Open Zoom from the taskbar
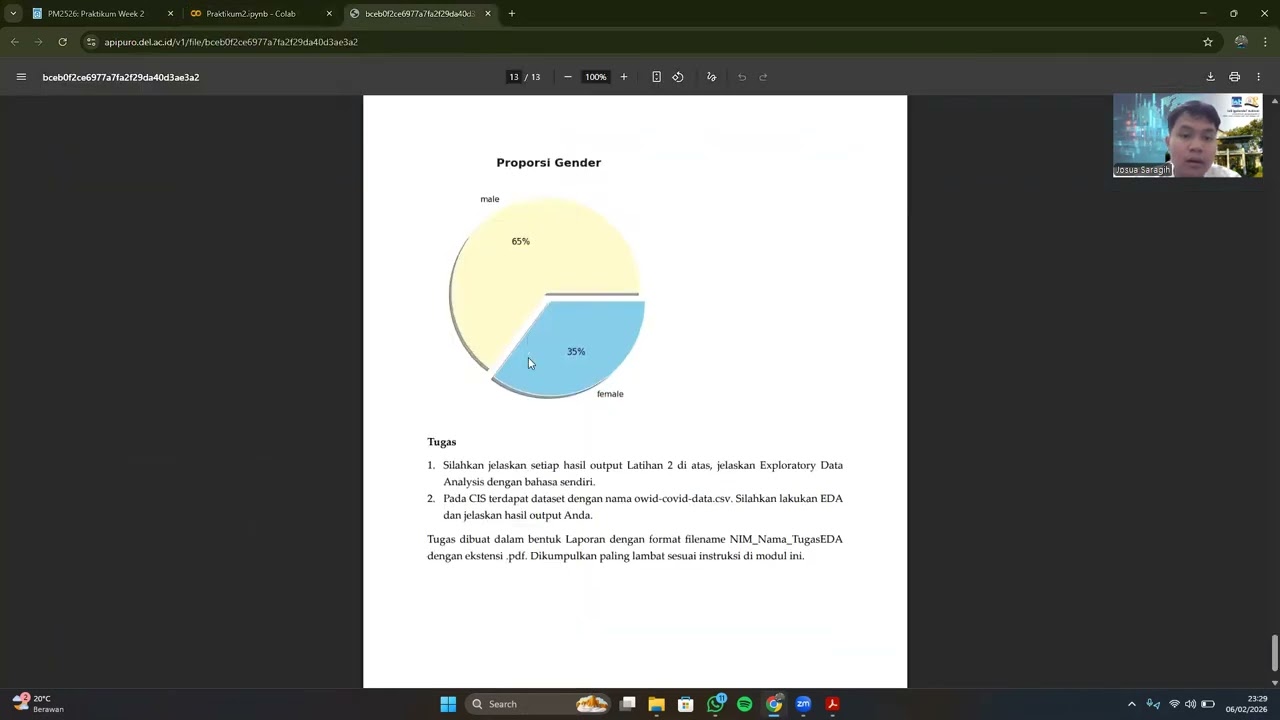 pos(803,704)
